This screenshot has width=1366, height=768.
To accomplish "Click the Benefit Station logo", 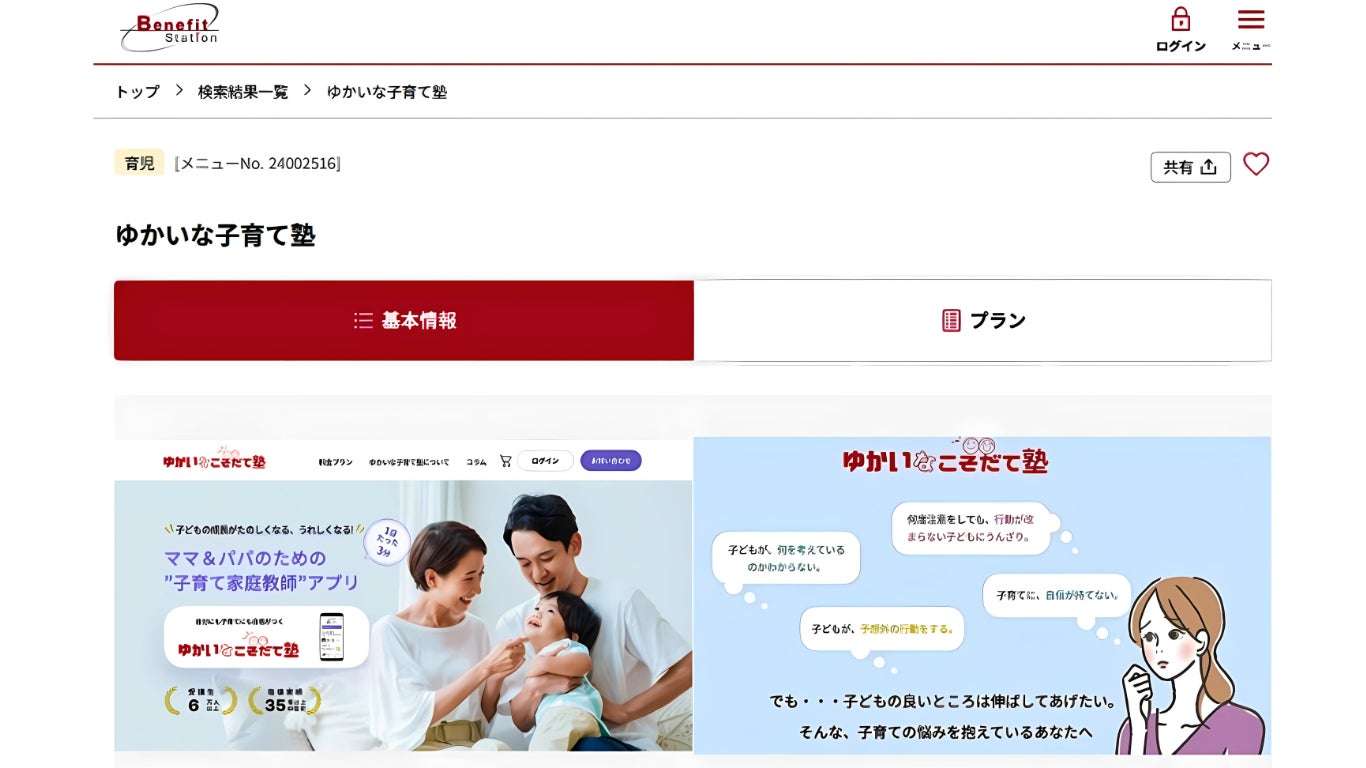I will 170,27.
